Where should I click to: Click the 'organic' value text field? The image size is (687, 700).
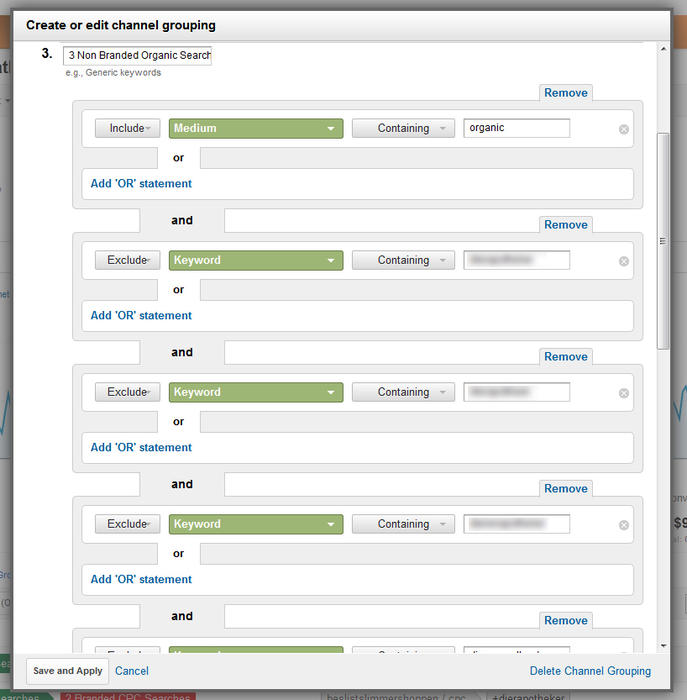[x=516, y=128]
